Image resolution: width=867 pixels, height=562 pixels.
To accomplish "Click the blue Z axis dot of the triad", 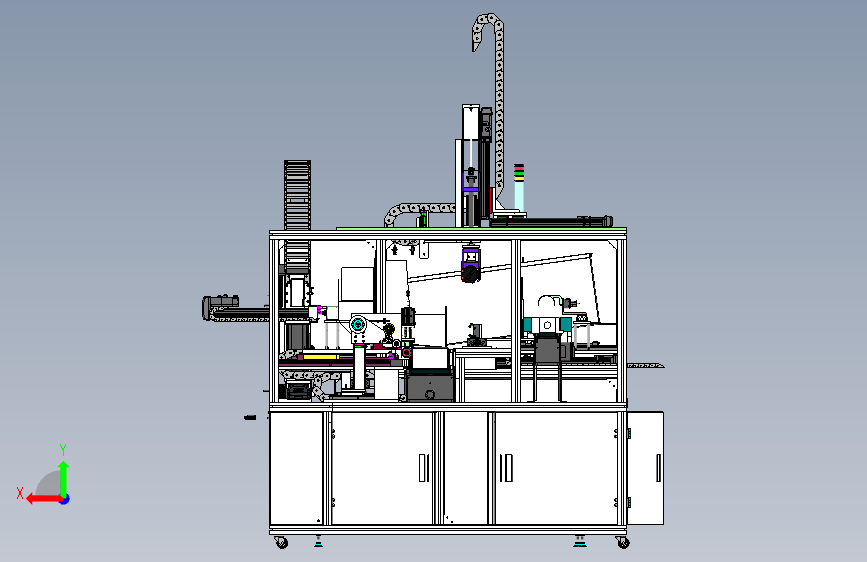I will point(65,499).
